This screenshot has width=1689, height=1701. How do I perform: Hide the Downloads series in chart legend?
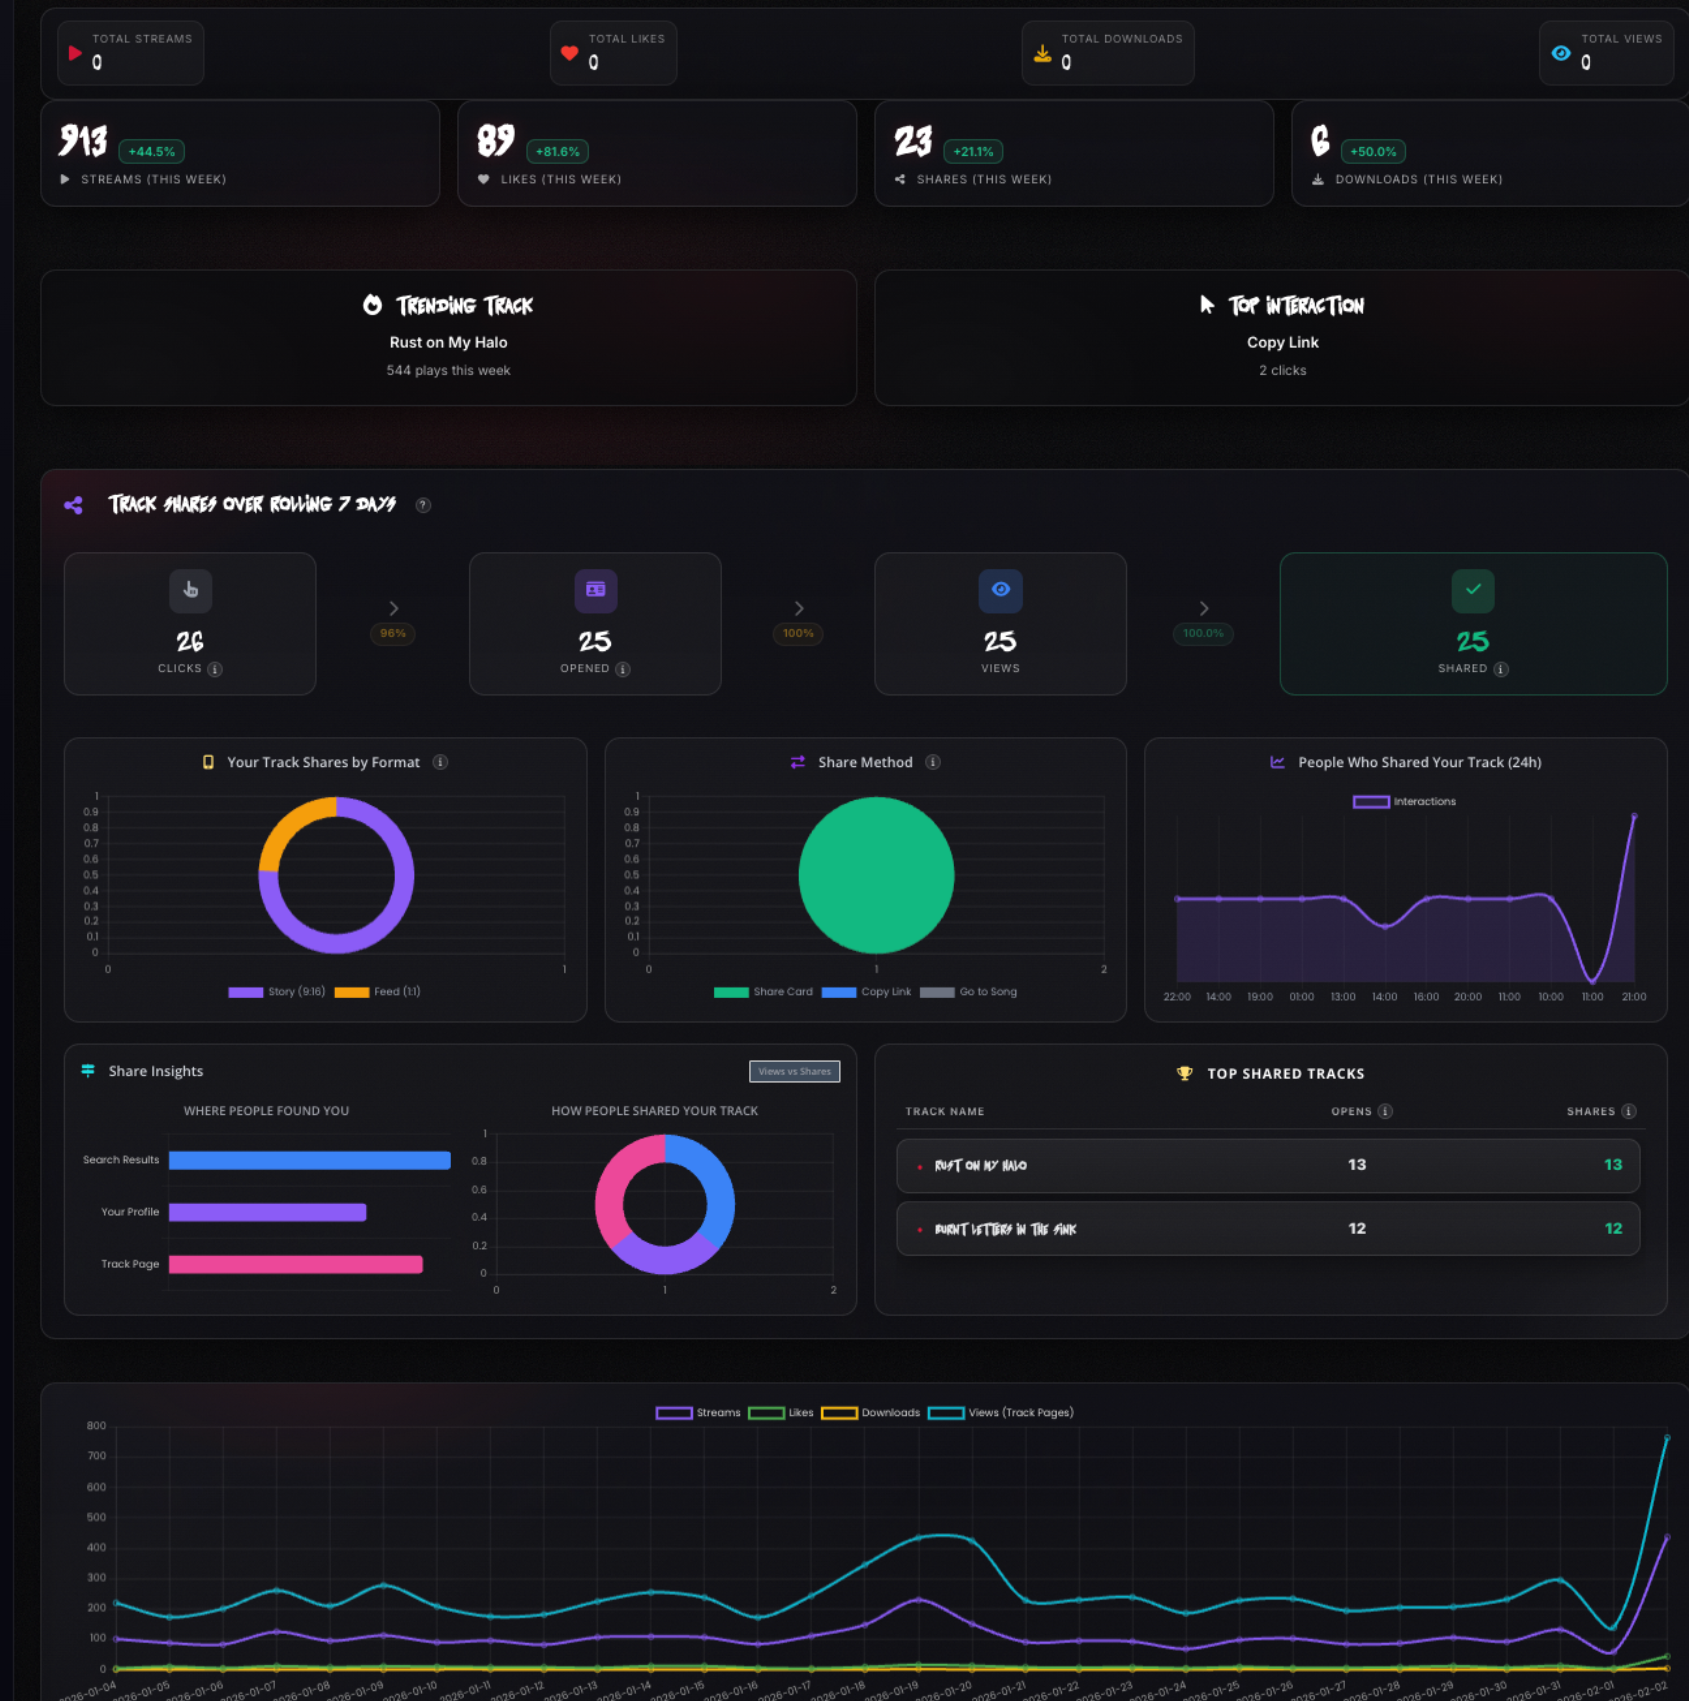click(x=871, y=1413)
